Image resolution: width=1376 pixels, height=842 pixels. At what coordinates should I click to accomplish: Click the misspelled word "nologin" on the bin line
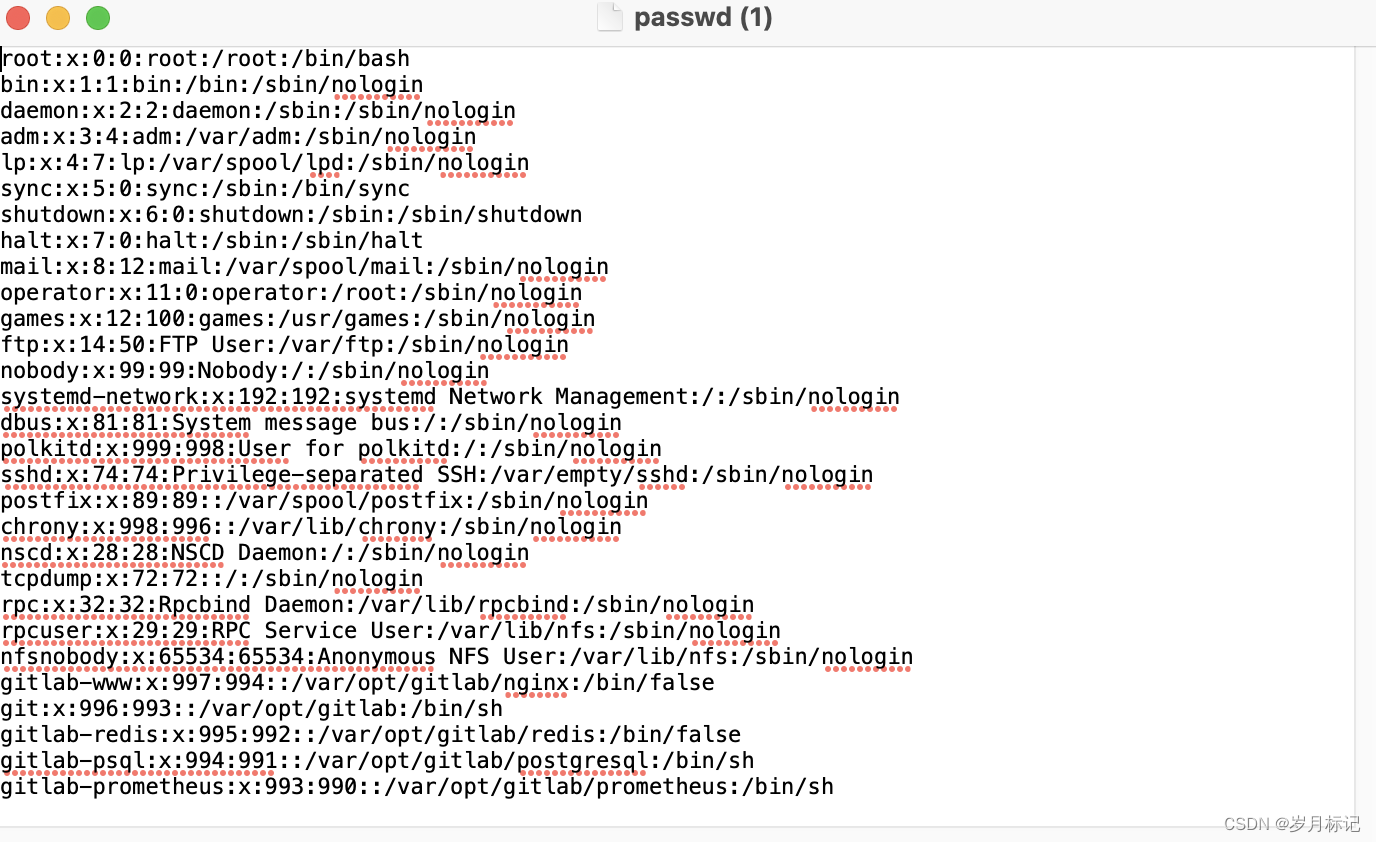[x=378, y=84]
